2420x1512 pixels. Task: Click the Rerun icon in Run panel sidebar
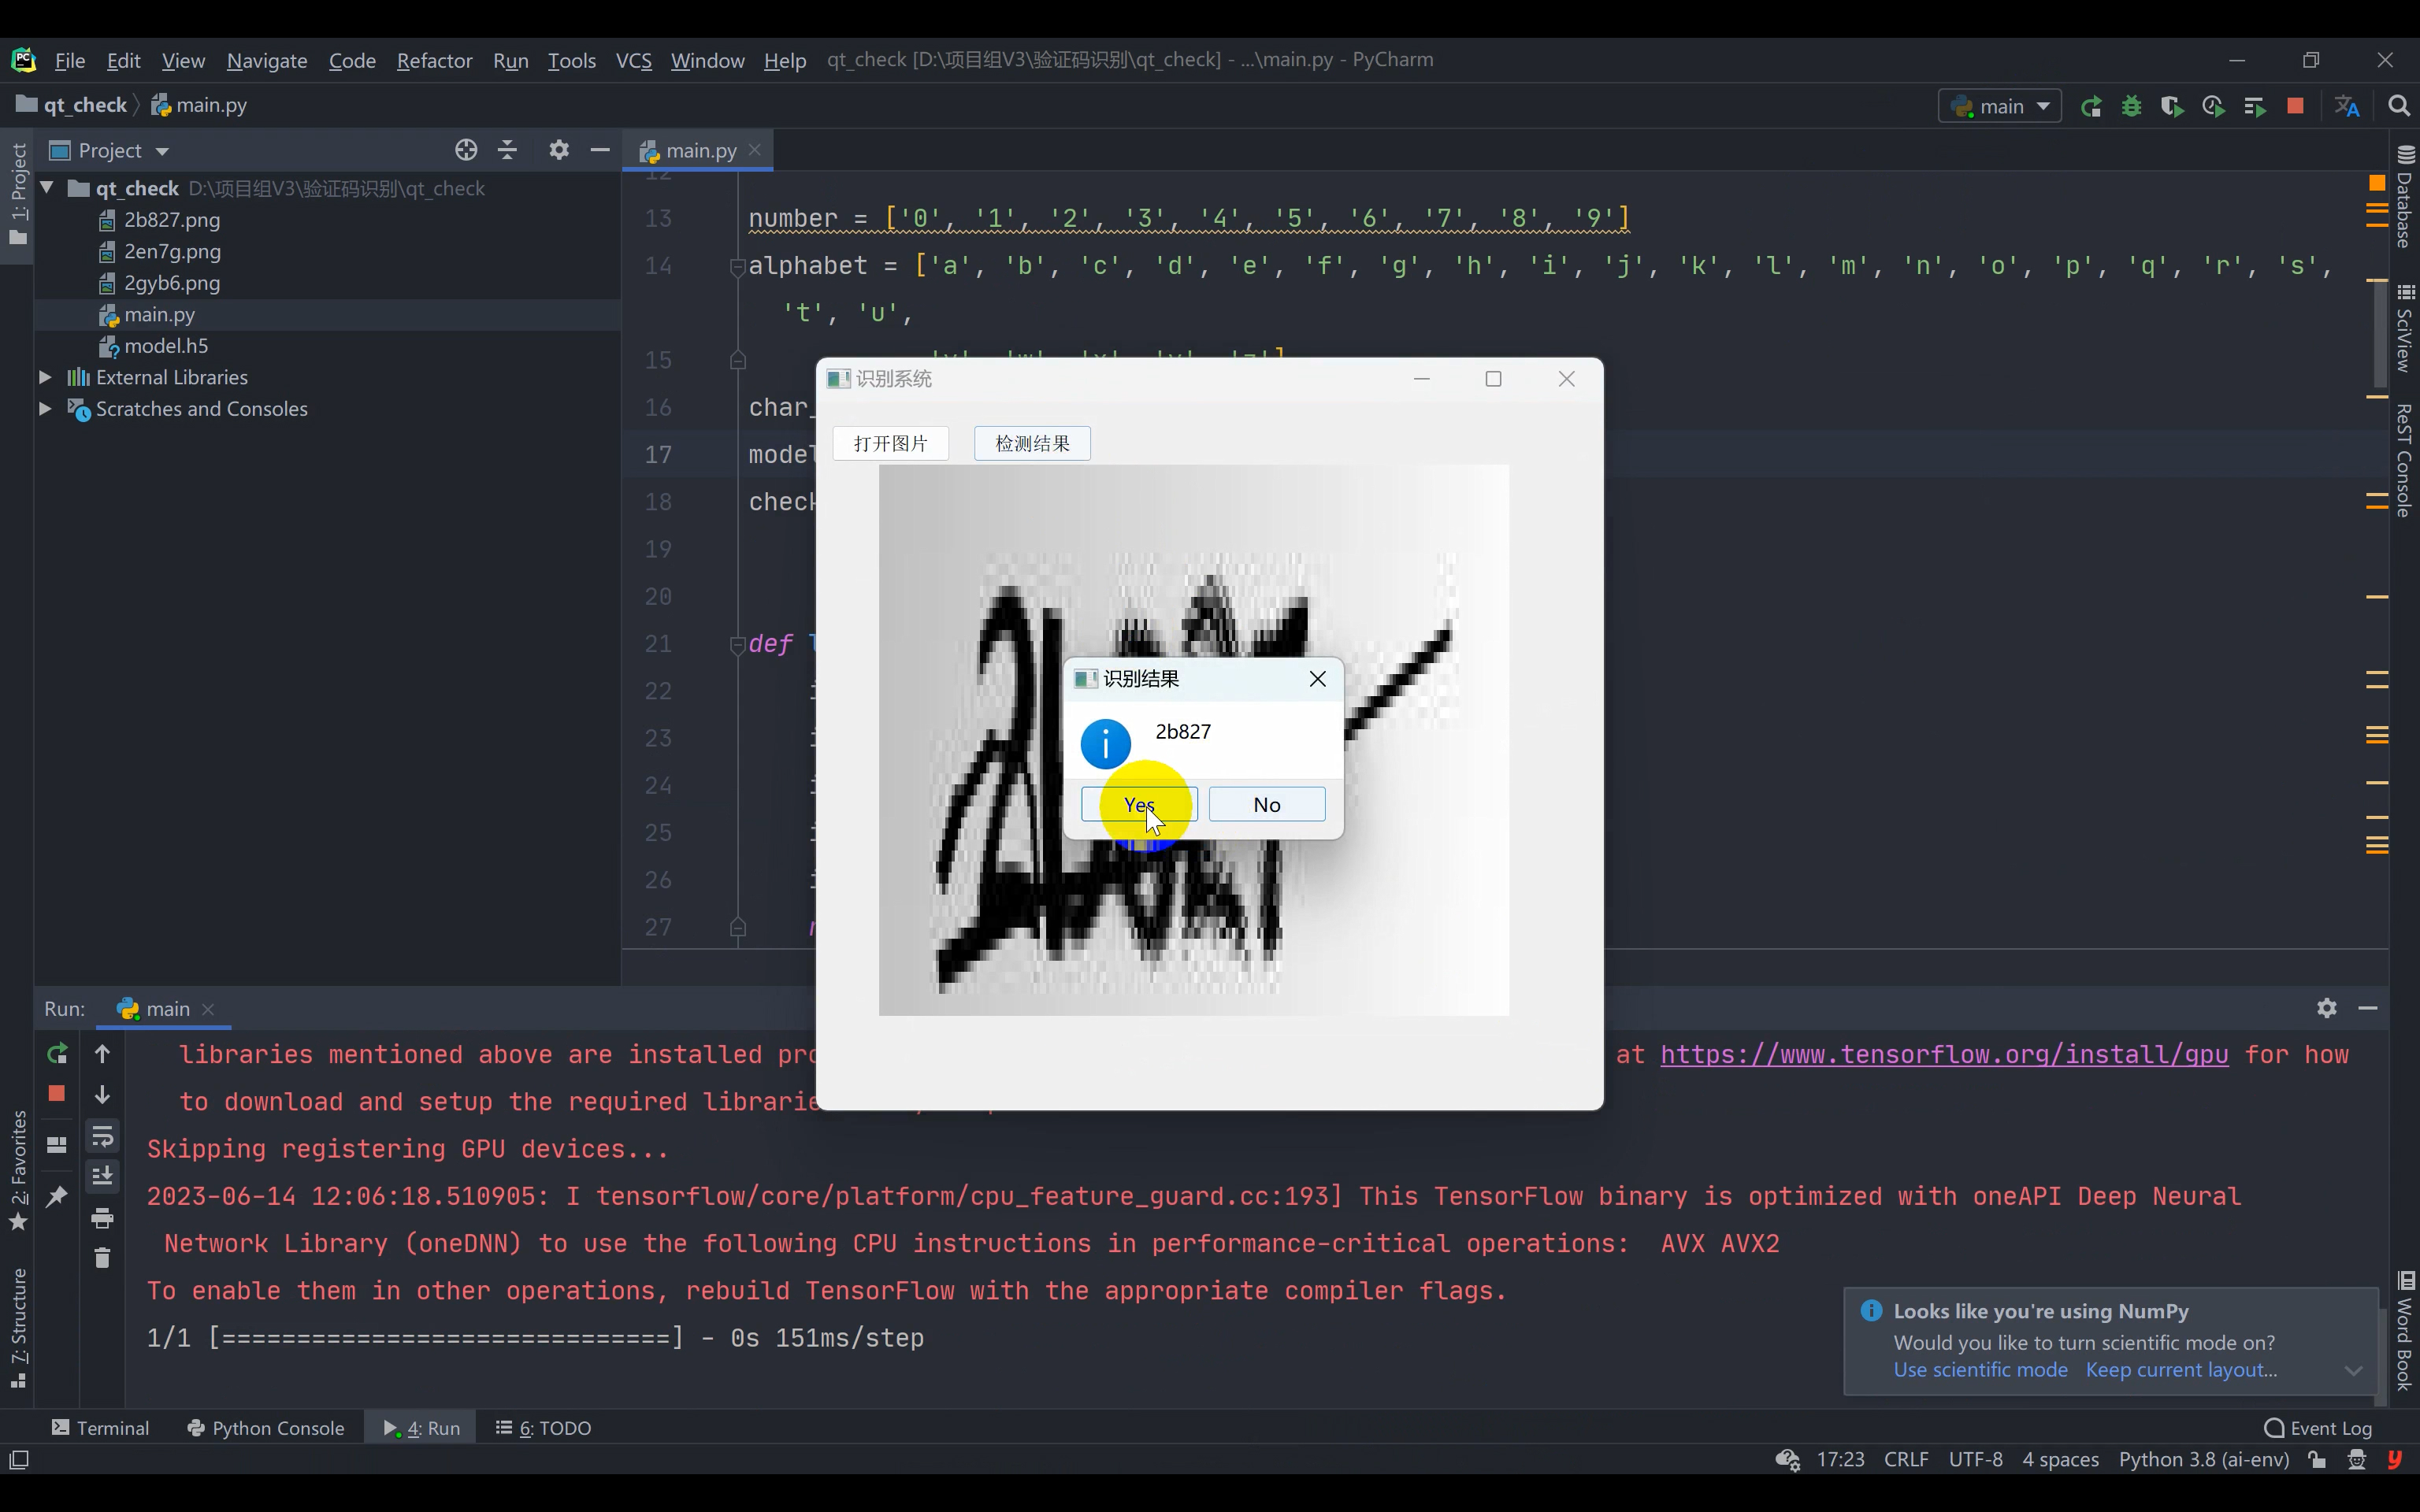click(57, 1054)
